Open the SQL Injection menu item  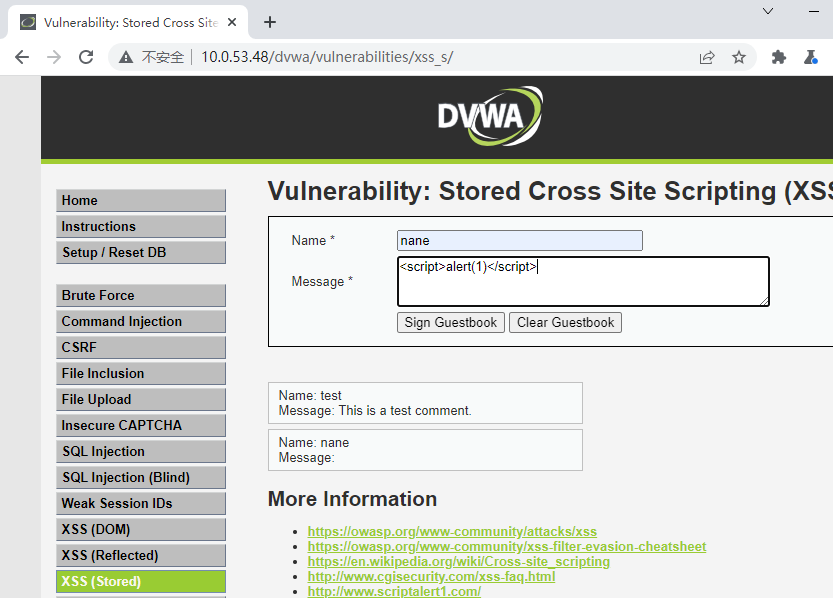click(x=141, y=451)
